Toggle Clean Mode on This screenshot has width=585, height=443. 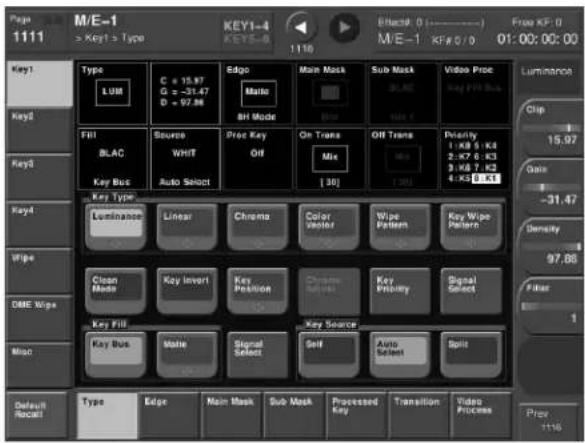point(116,291)
